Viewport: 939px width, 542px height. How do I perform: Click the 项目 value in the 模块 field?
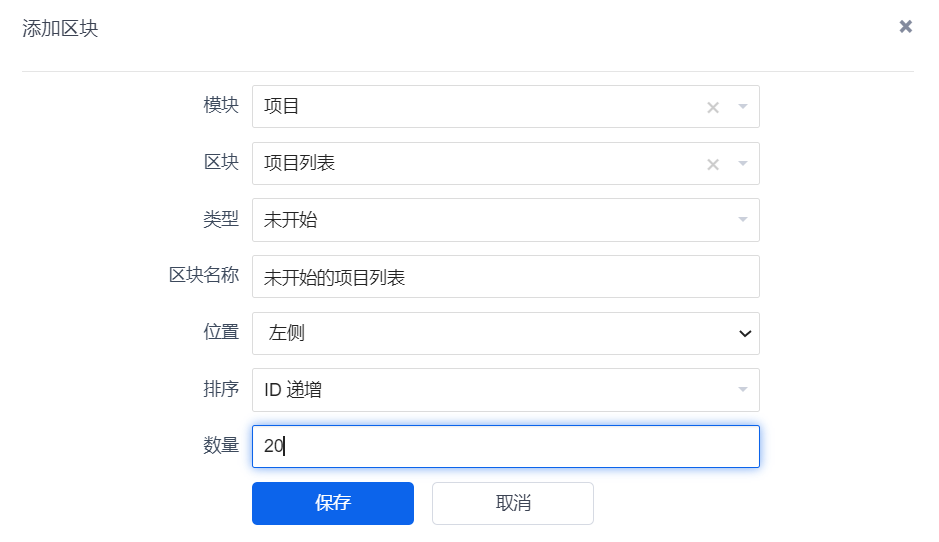click(x=281, y=106)
